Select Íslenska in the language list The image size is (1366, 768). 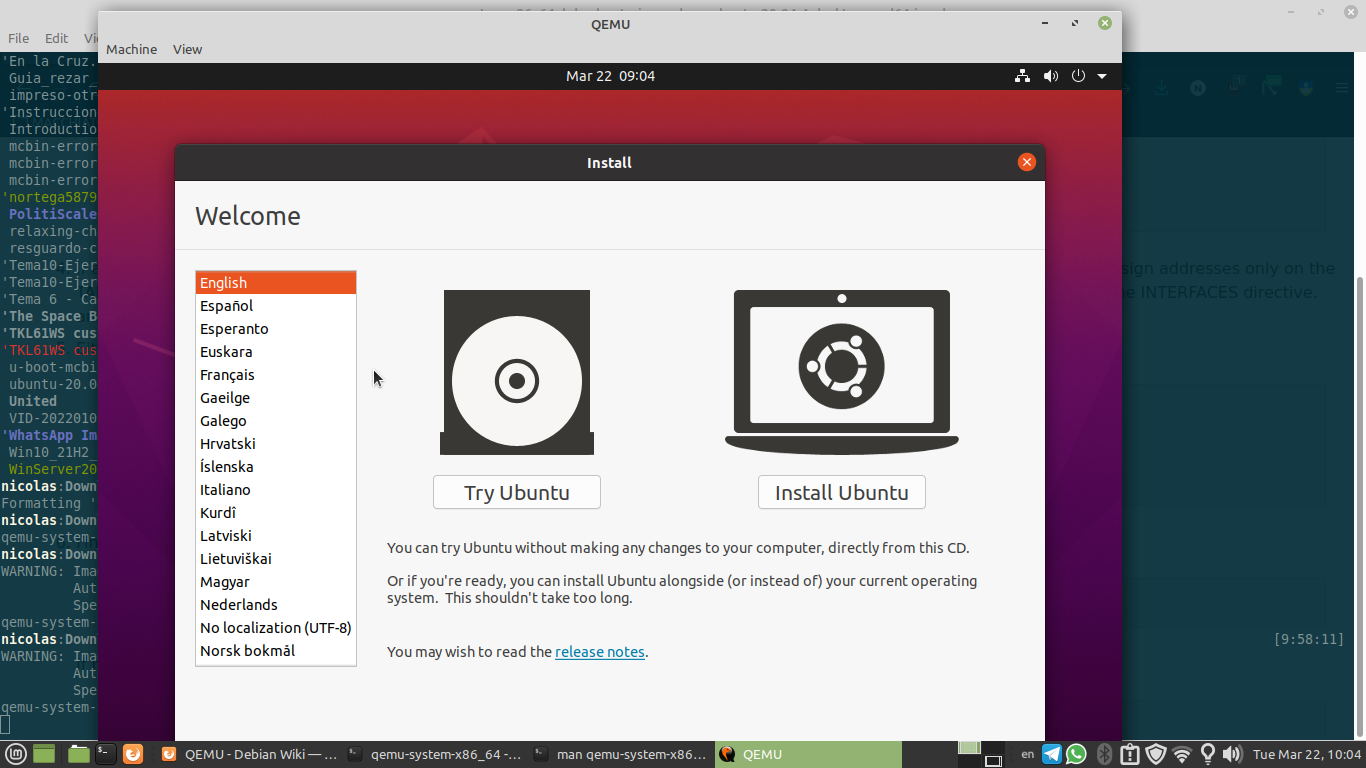(276, 467)
